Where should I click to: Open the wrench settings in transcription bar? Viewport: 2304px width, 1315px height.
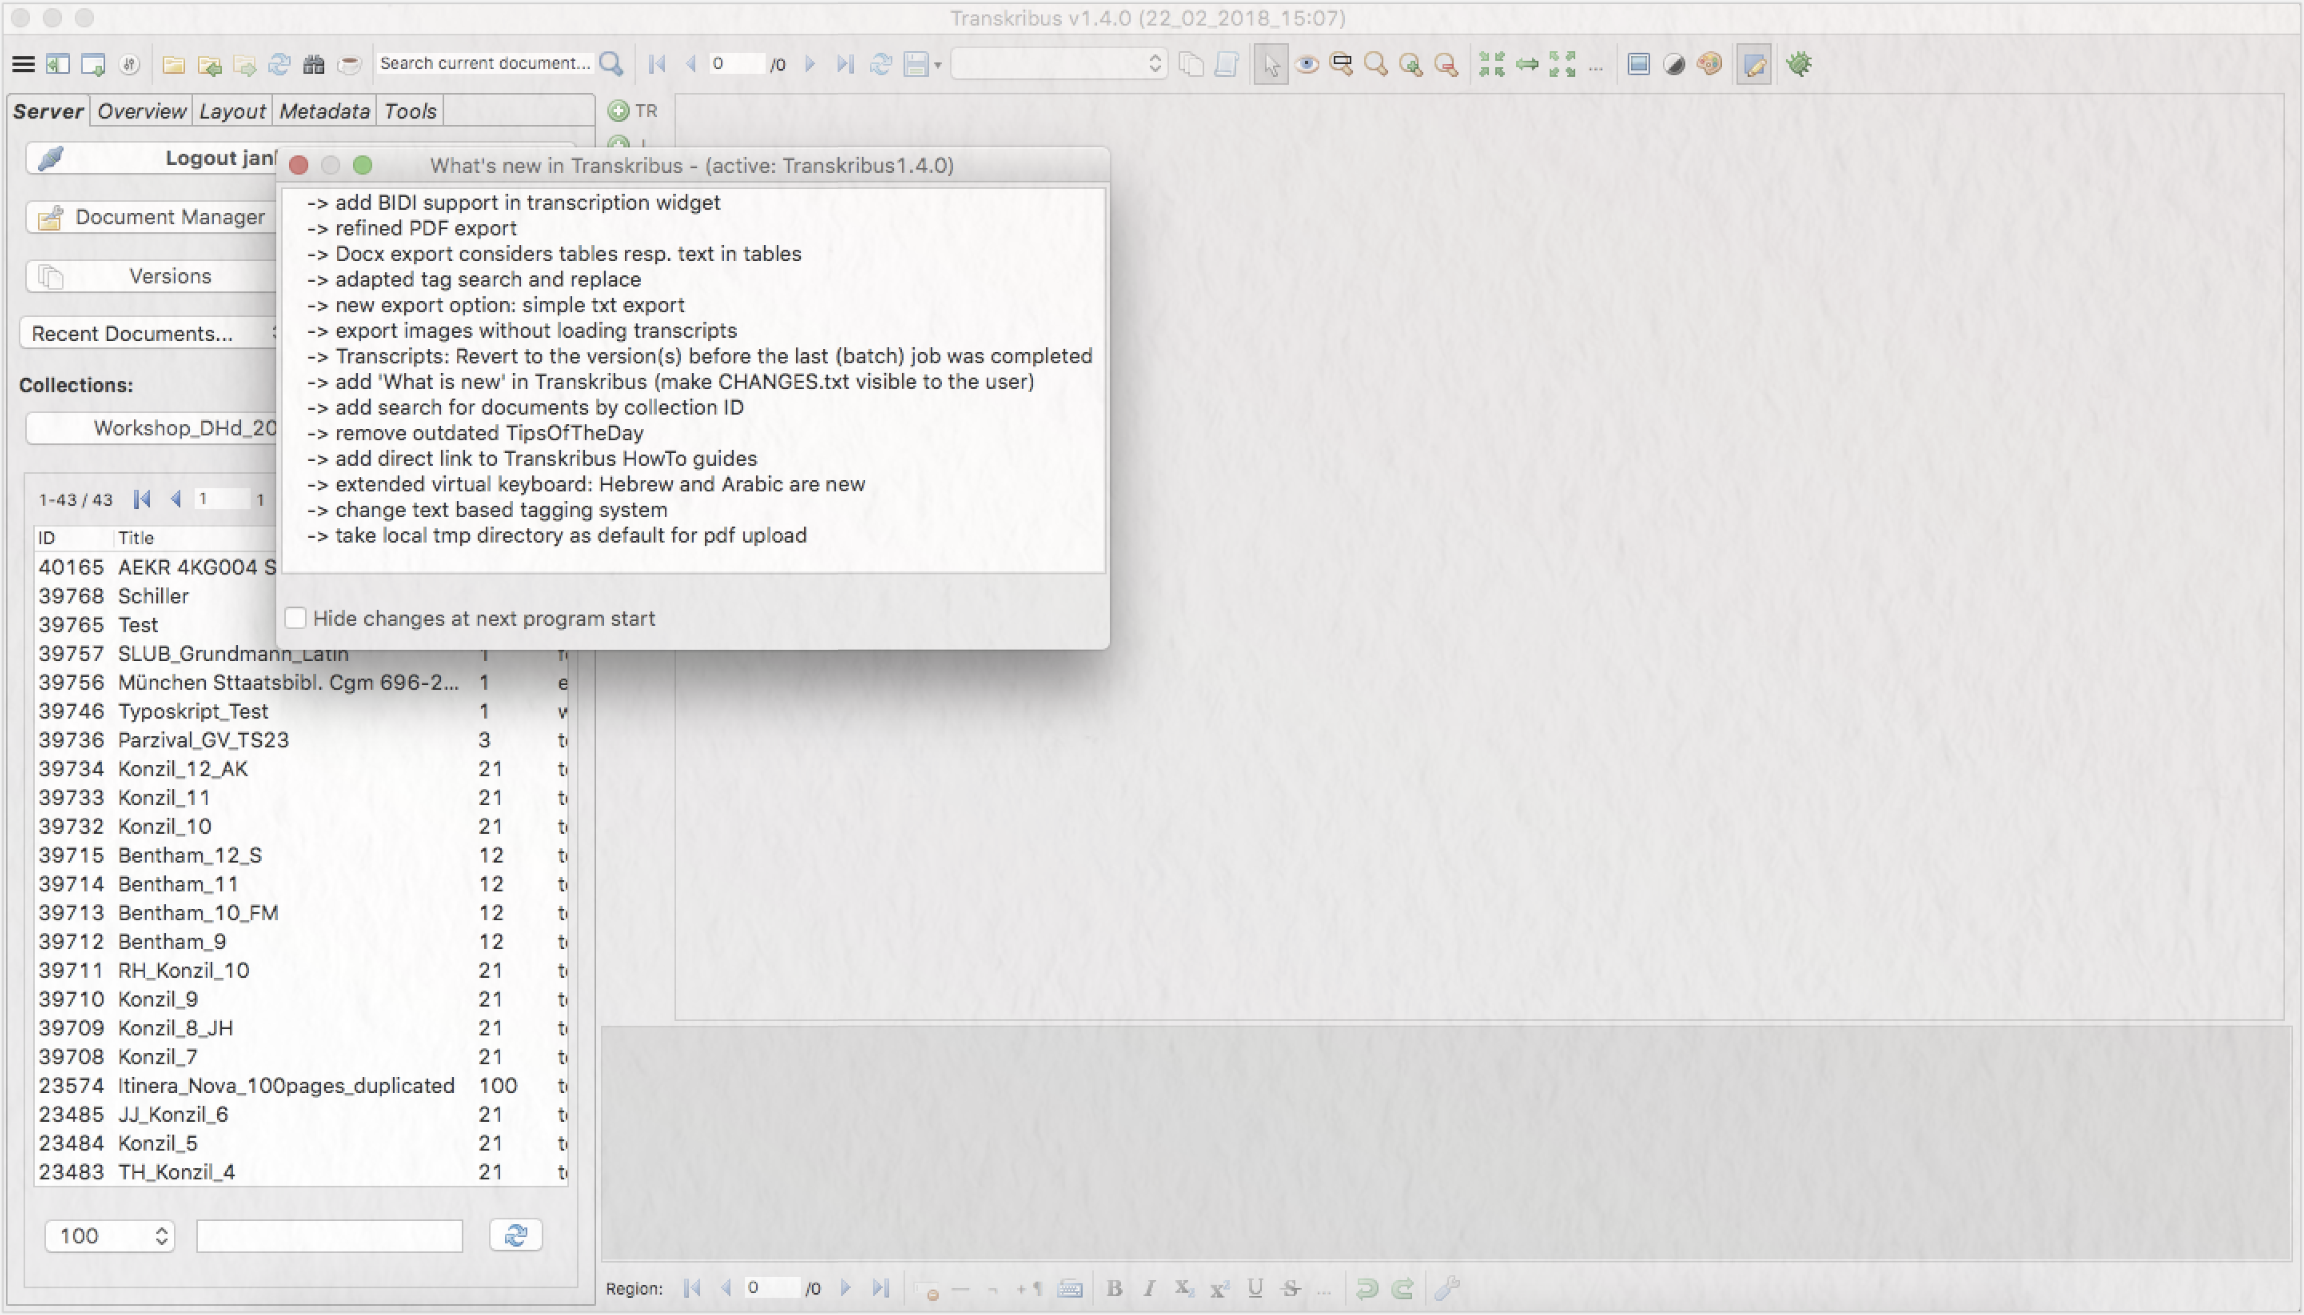point(1447,1288)
